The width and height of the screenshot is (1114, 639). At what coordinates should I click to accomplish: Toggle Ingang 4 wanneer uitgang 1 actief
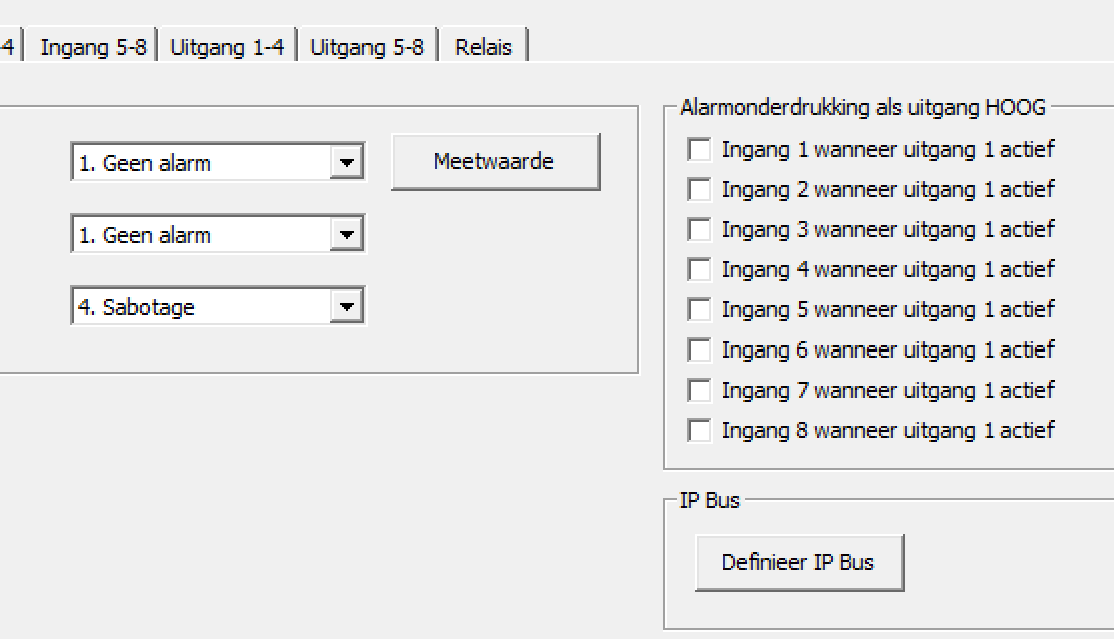click(x=700, y=270)
